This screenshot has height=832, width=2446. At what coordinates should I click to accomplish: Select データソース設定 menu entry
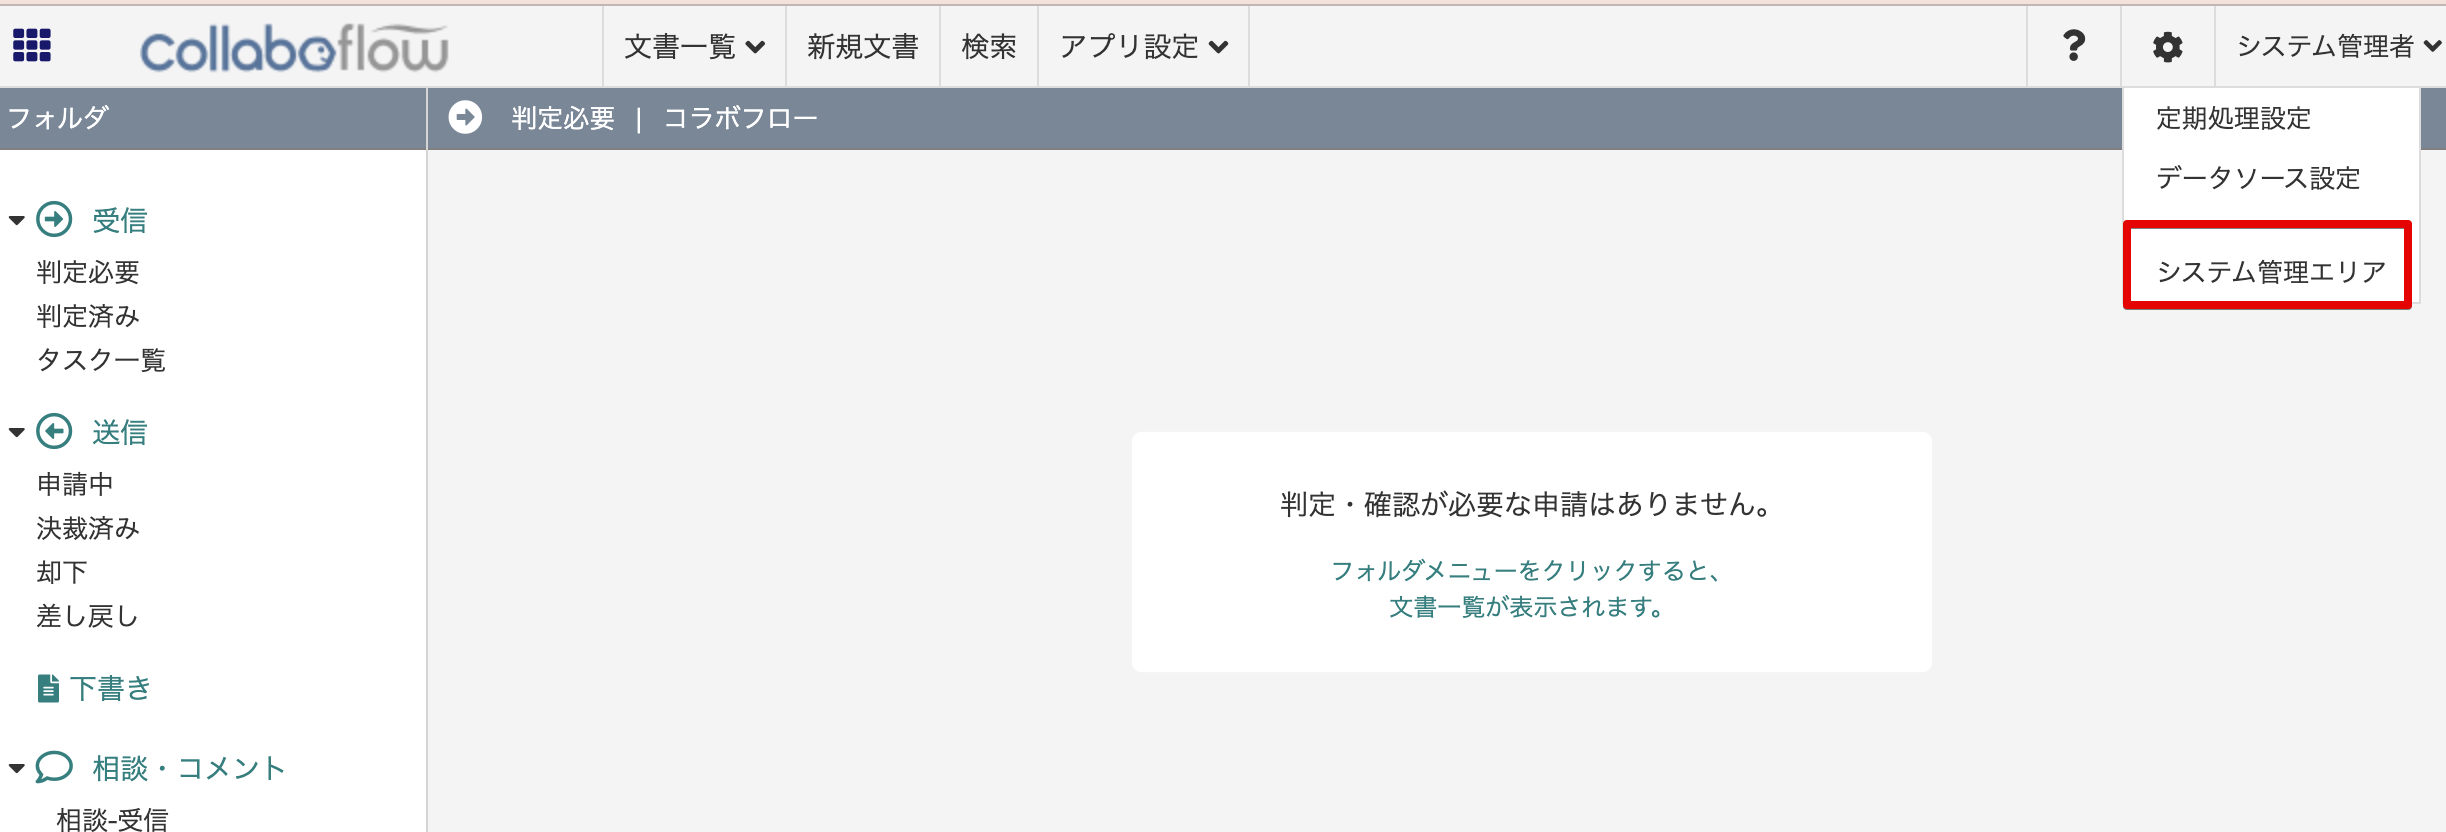[2257, 178]
